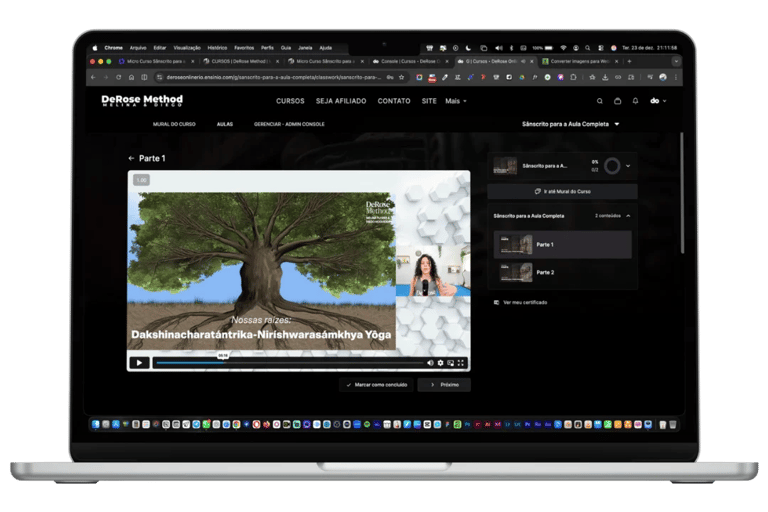
Task: Open the site search magnifier icon
Action: coord(600,101)
